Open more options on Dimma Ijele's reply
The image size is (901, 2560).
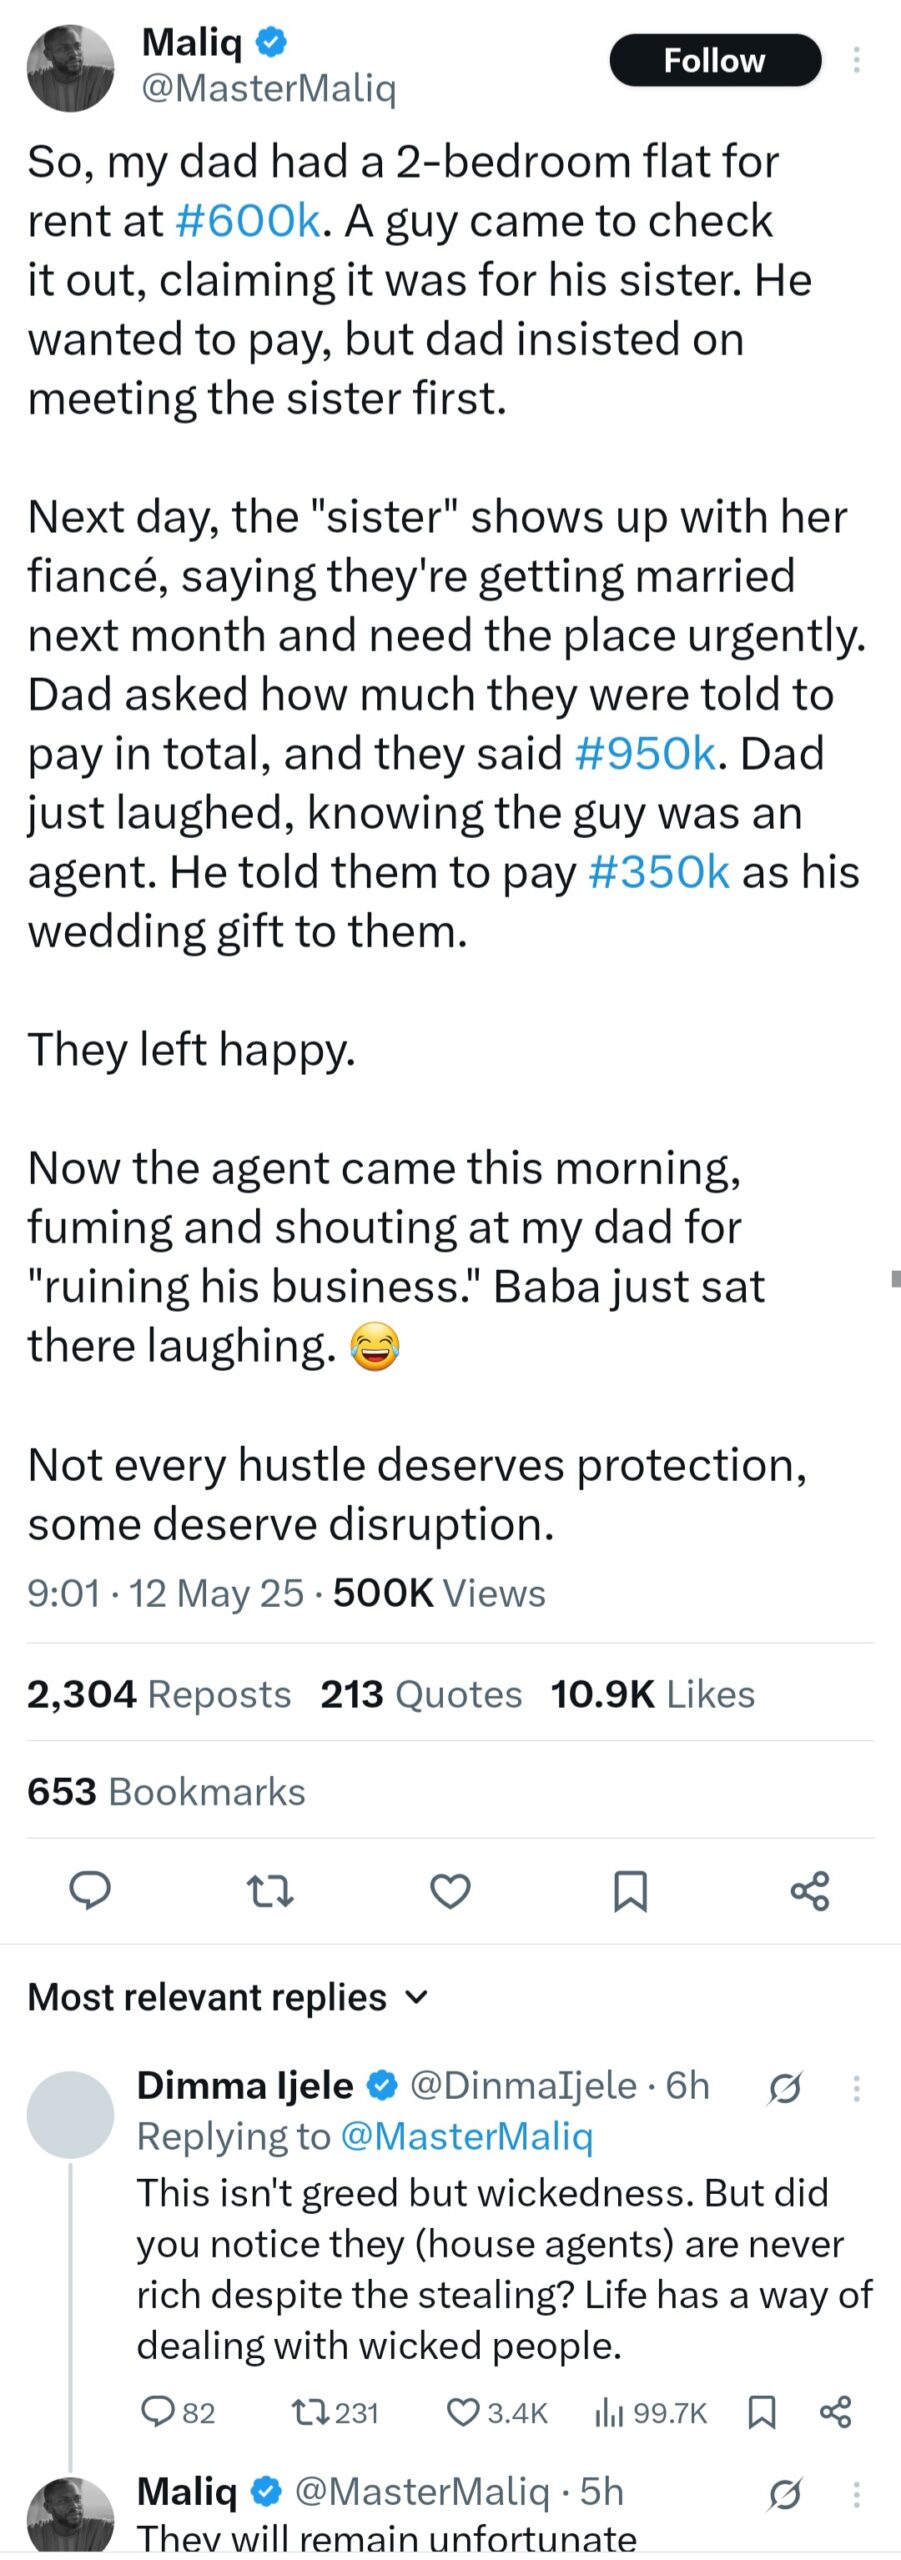point(857,2088)
